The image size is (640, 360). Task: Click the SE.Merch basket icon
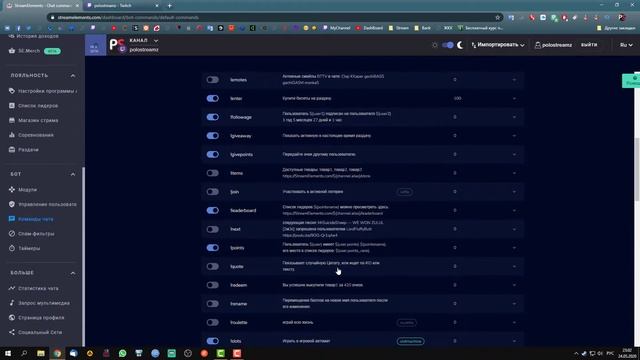[x=12, y=51]
